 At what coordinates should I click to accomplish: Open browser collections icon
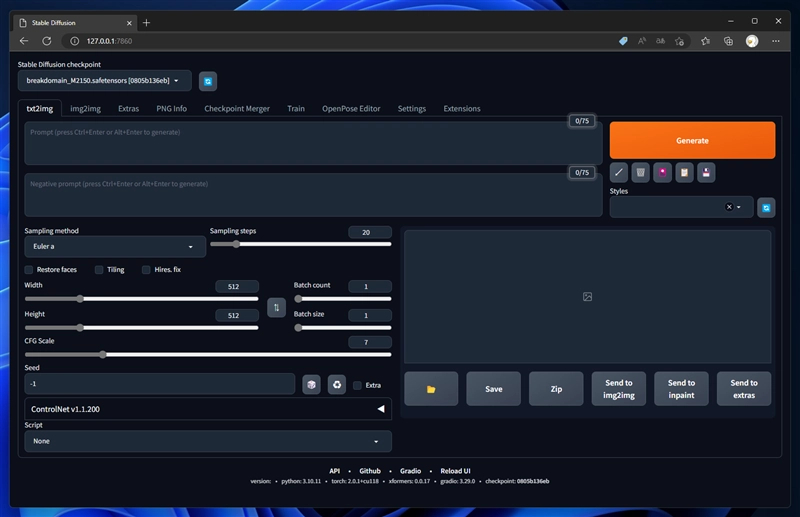(x=728, y=41)
